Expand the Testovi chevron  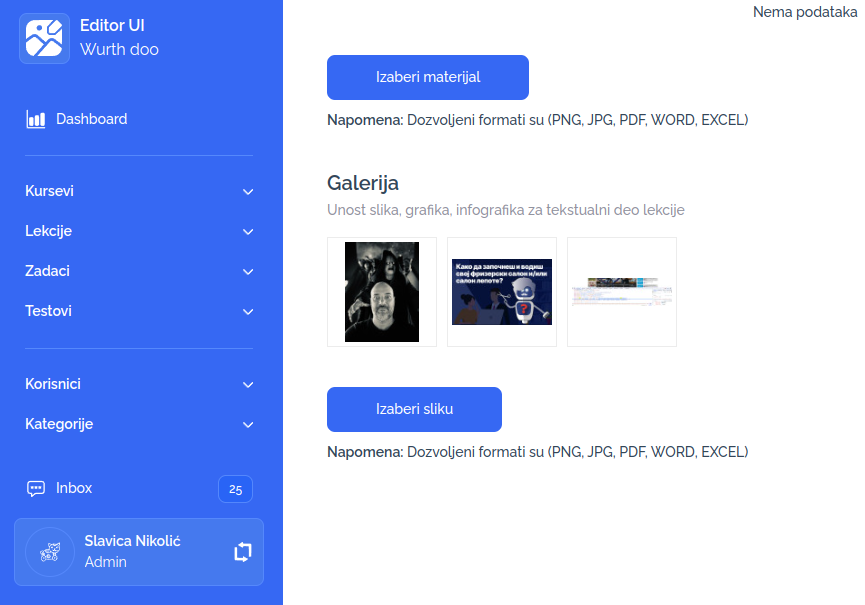tap(248, 312)
